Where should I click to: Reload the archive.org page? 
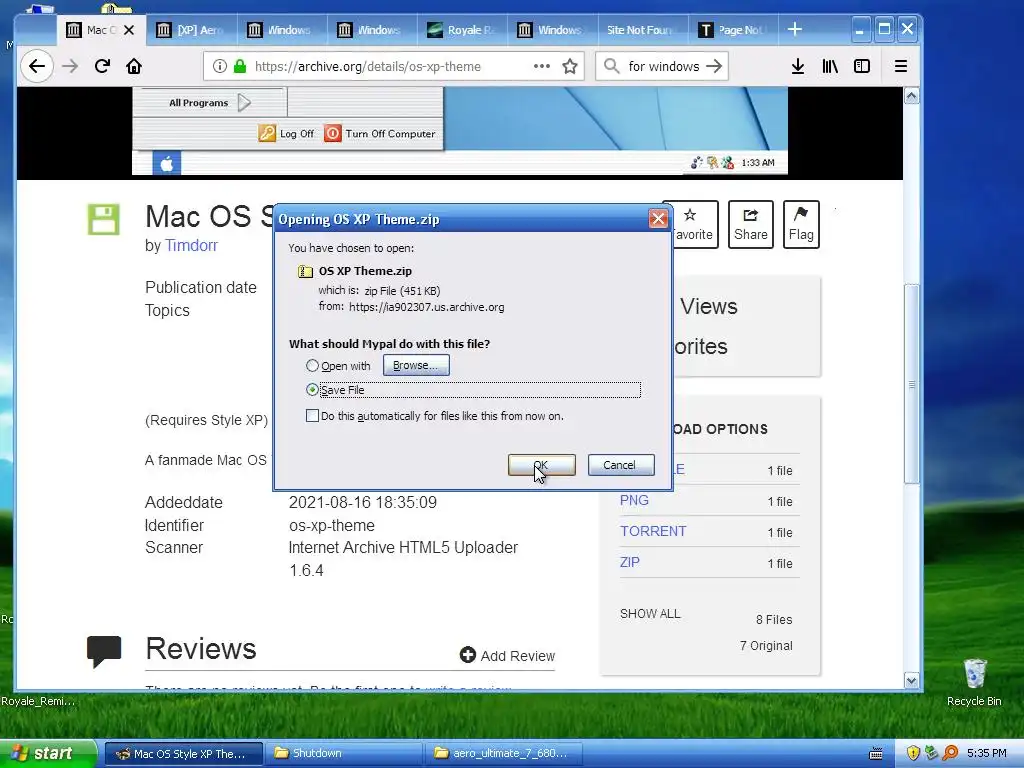[102, 66]
